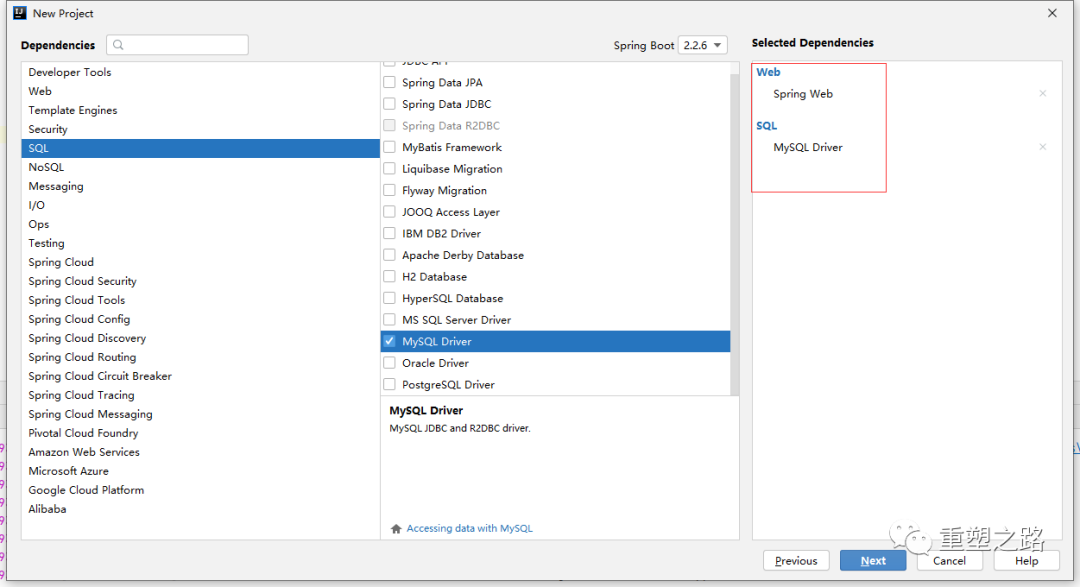The image size is (1080, 587).
Task: Remove Spring Web from selected dependencies
Action: 1042,94
